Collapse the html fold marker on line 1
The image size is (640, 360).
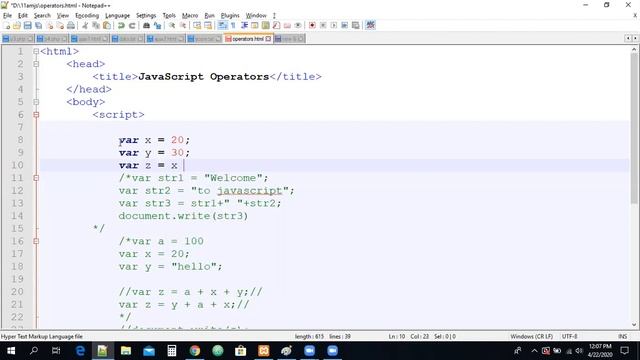click(36, 51)
